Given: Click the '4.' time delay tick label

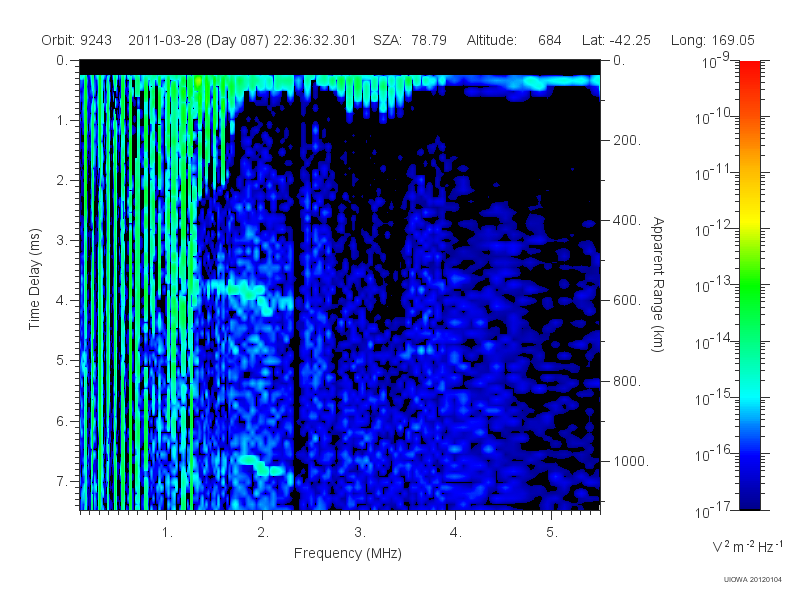Looking at the screenshot, I should coord(62,301).
